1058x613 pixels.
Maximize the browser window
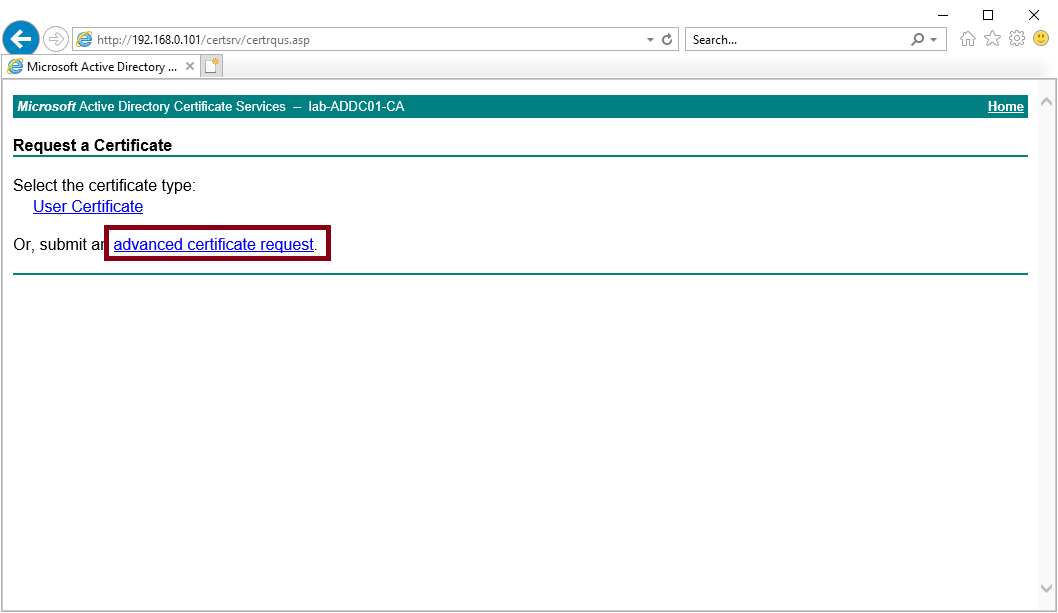click(x=988, y=15)
